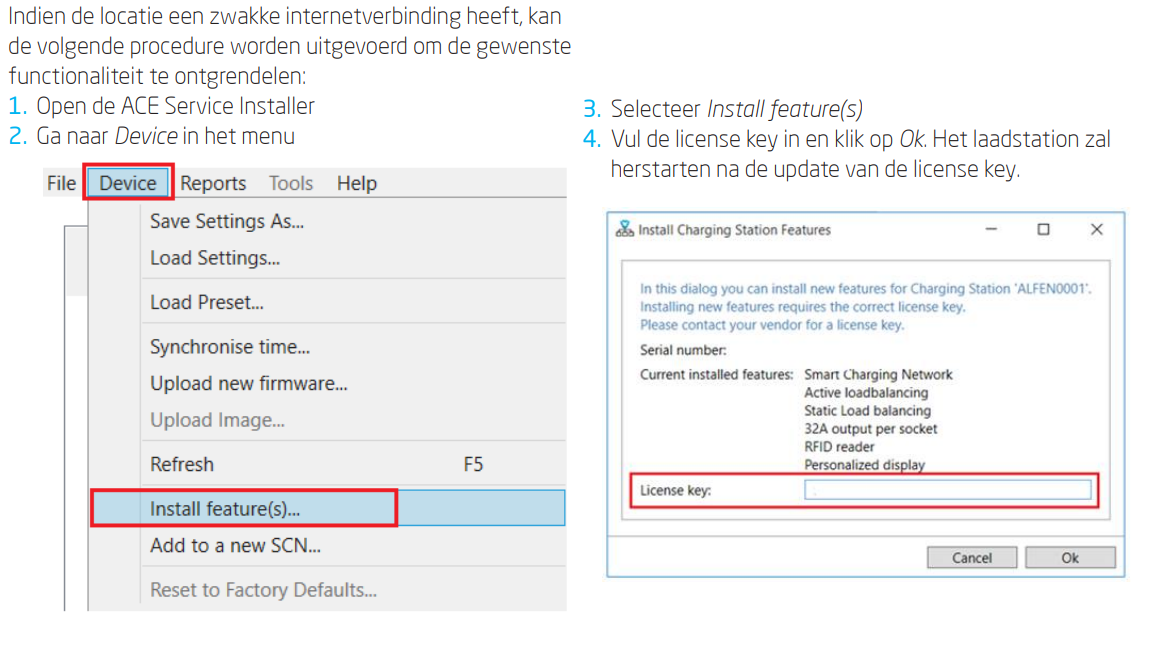
Task: Select Load Preset option
Action: click(207, 302)
